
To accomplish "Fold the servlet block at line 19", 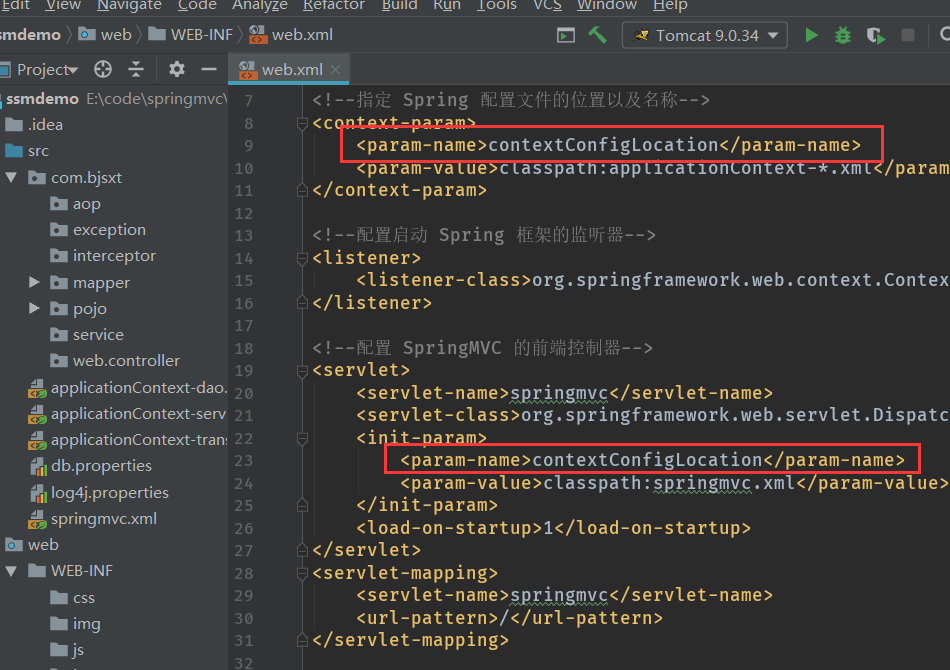I will point(302,370).
